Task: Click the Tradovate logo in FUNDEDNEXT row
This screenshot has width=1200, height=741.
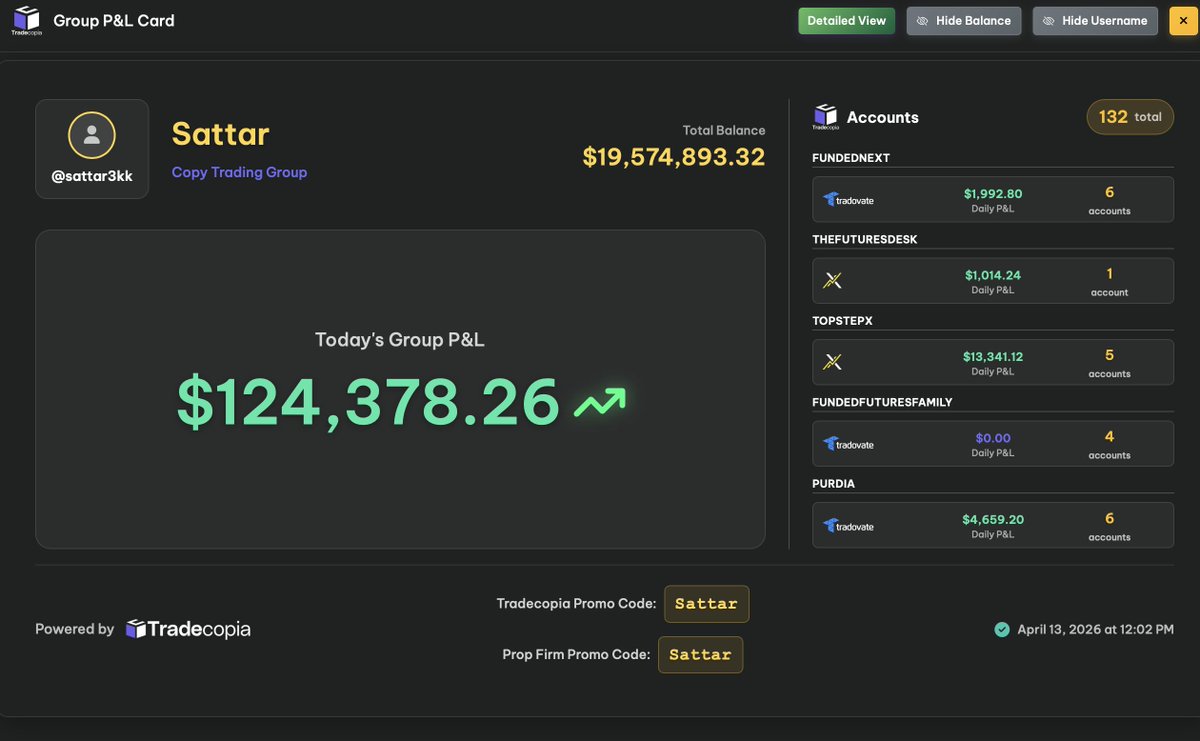Action: [x=848, y=200]
